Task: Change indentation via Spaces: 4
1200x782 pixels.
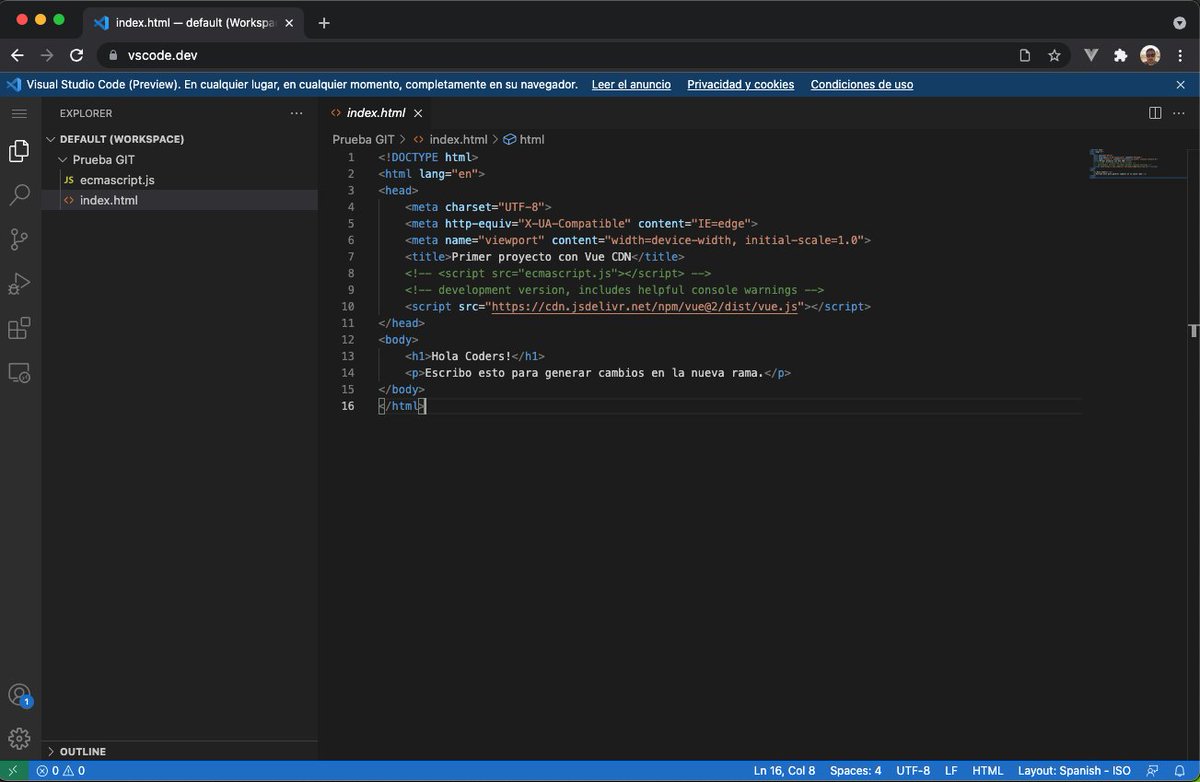Action: [856, 771]
